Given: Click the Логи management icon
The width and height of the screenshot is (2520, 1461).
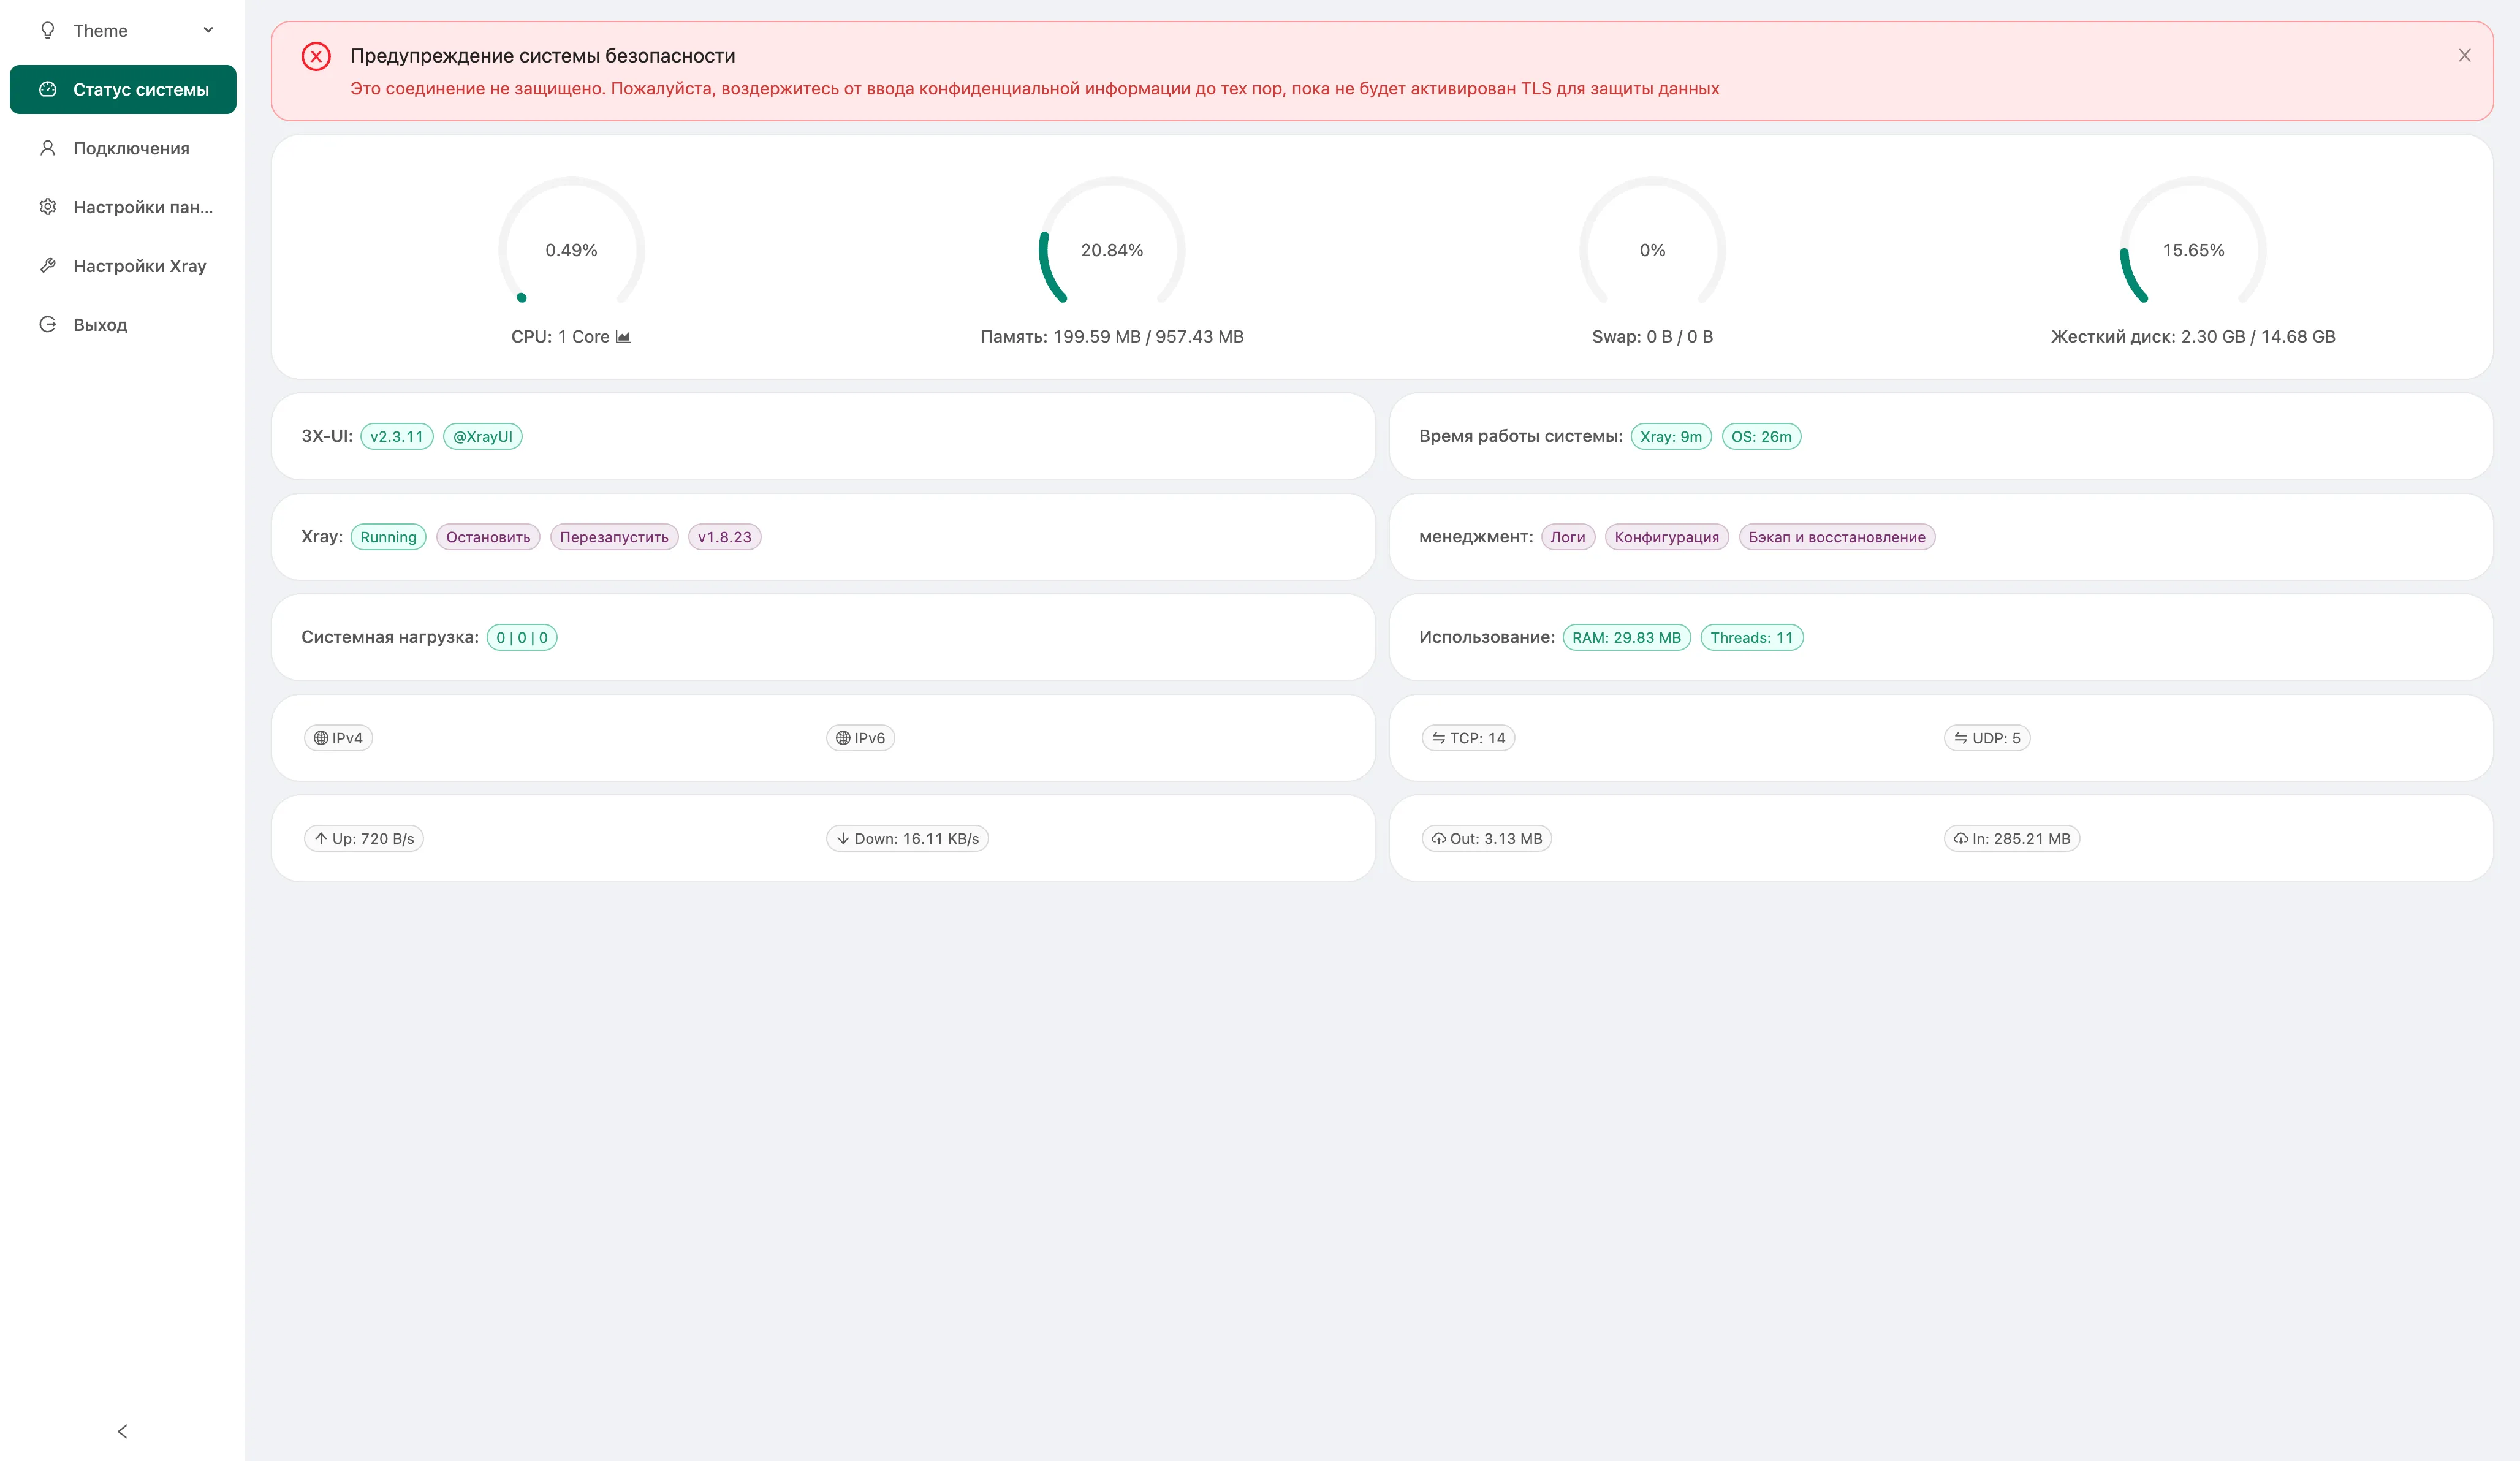Looking at the screenshot, I should coord(1567,536).
